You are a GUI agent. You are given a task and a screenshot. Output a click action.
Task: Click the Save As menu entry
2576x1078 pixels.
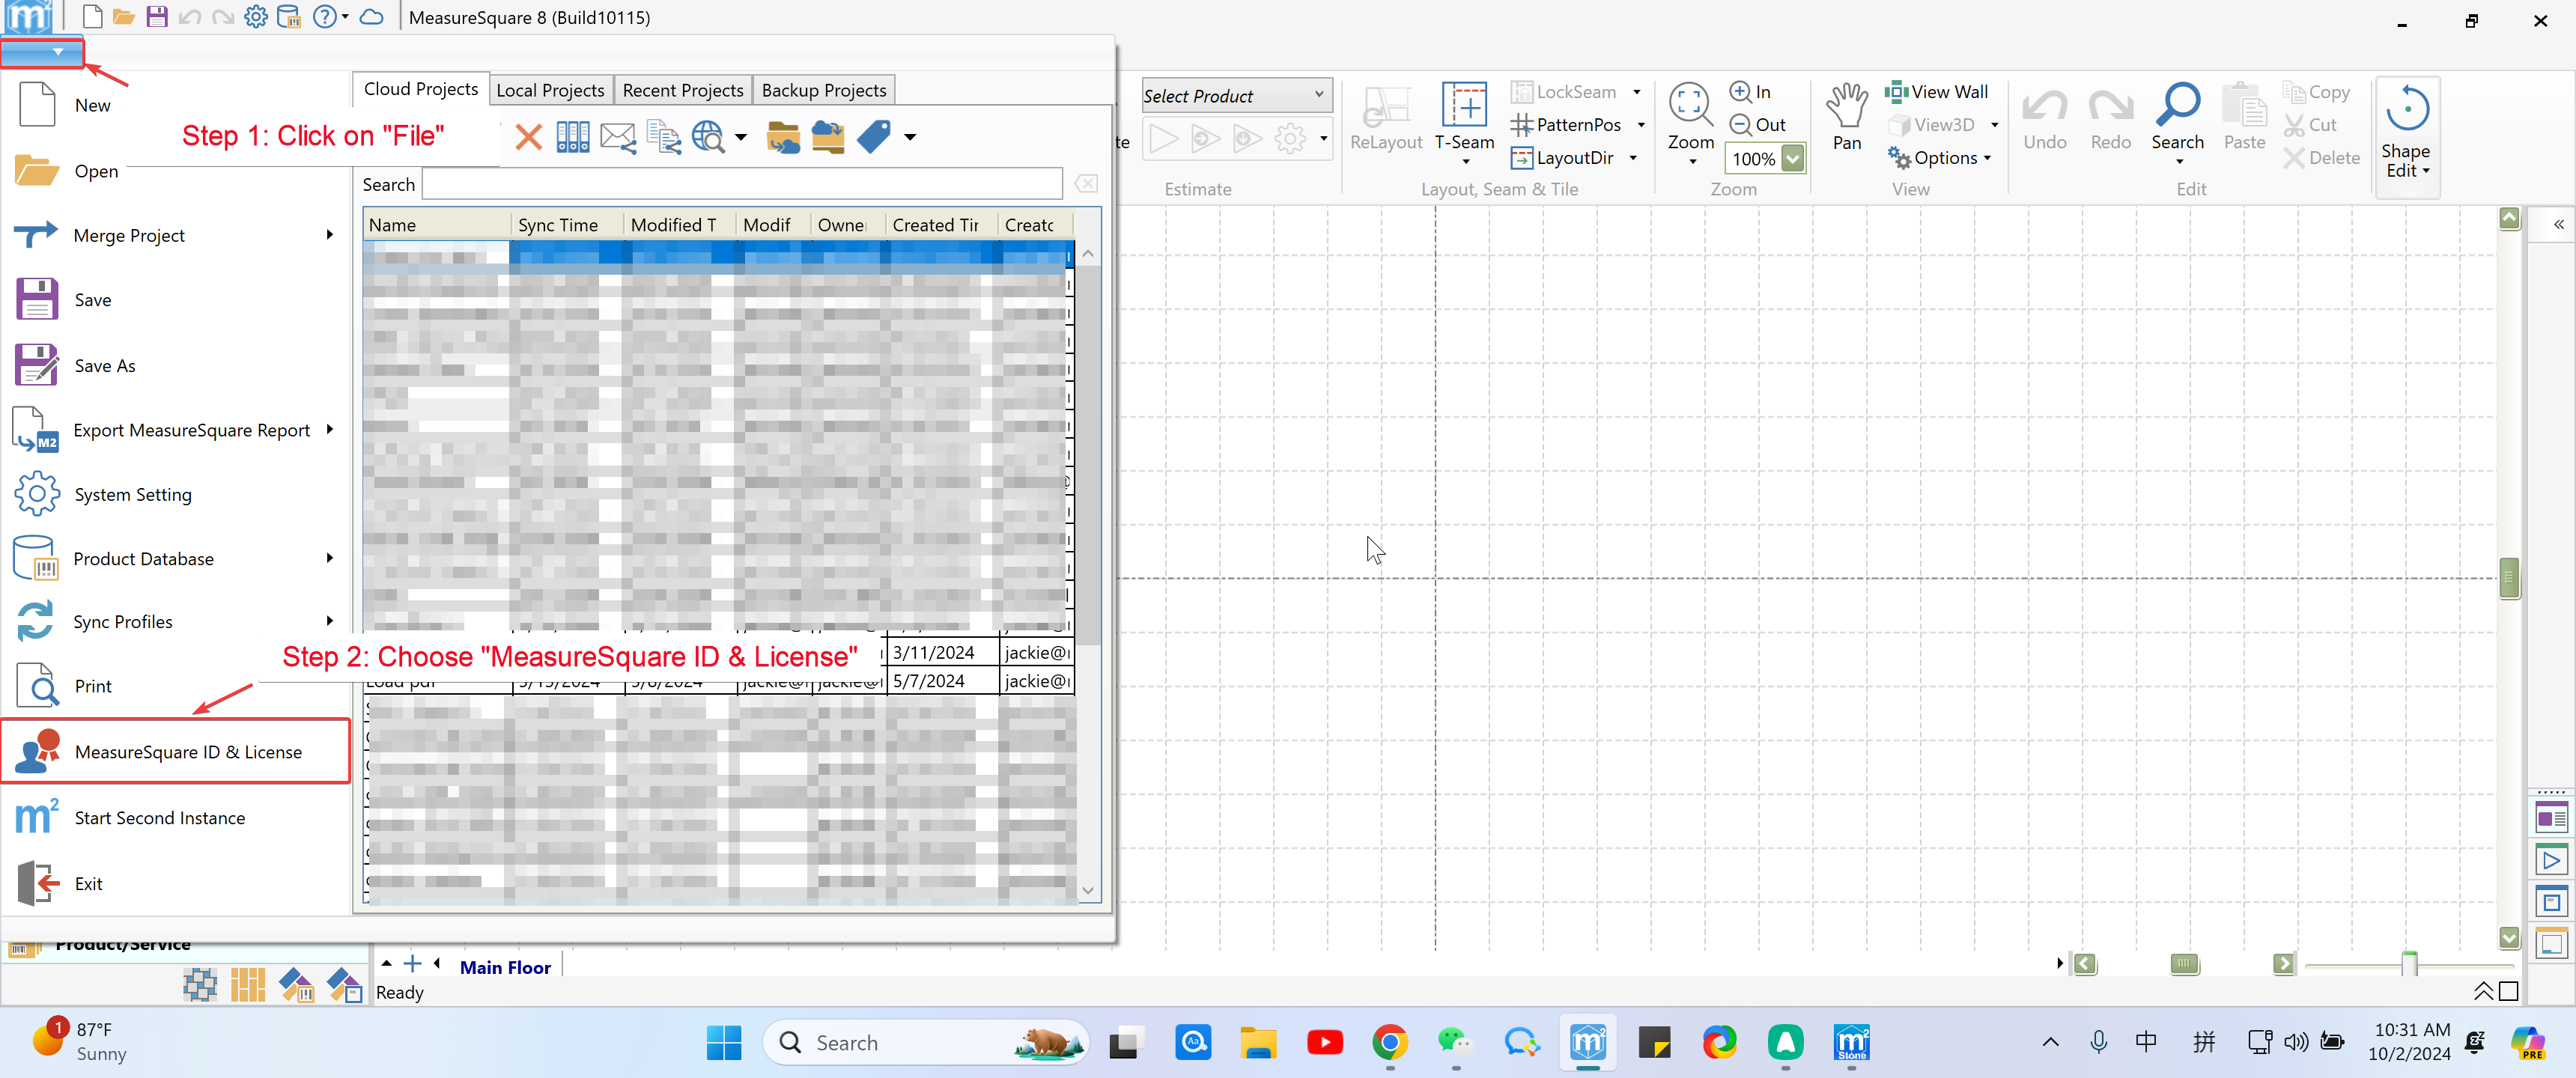point(104,366)
